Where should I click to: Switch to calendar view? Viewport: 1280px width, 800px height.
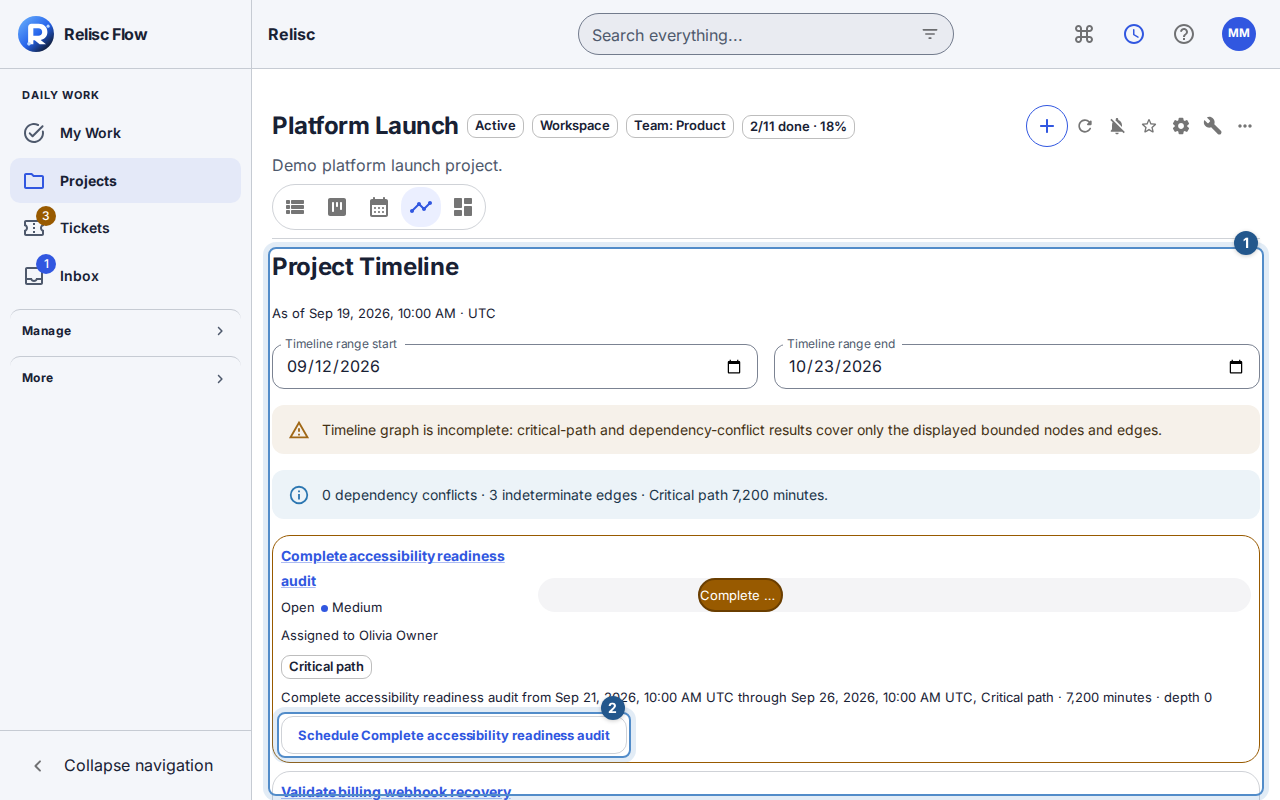379,207
